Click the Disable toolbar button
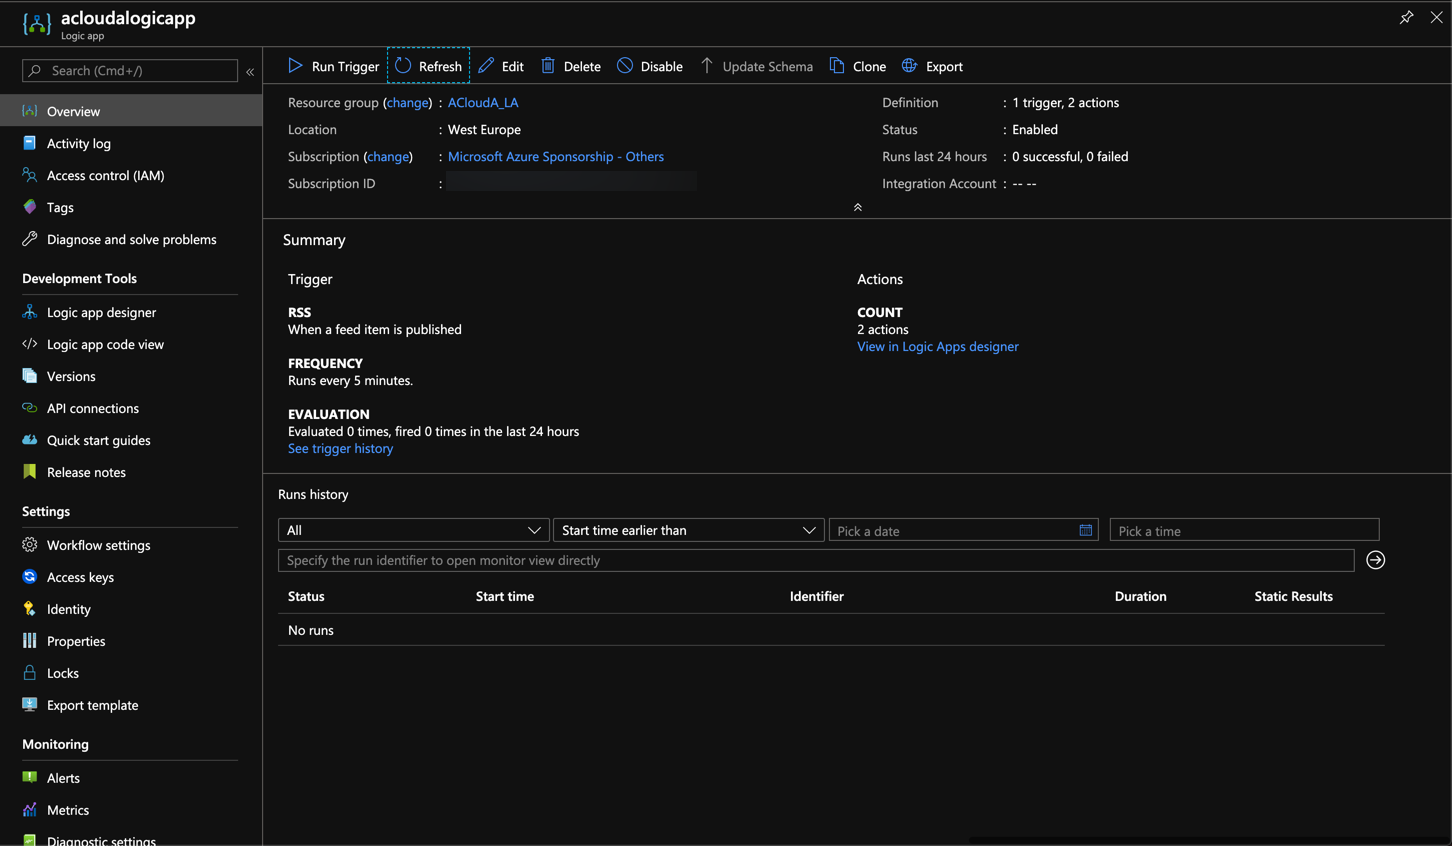This screenshot has height=846, width=1452. pyautogui.click(x=650, y=66)
